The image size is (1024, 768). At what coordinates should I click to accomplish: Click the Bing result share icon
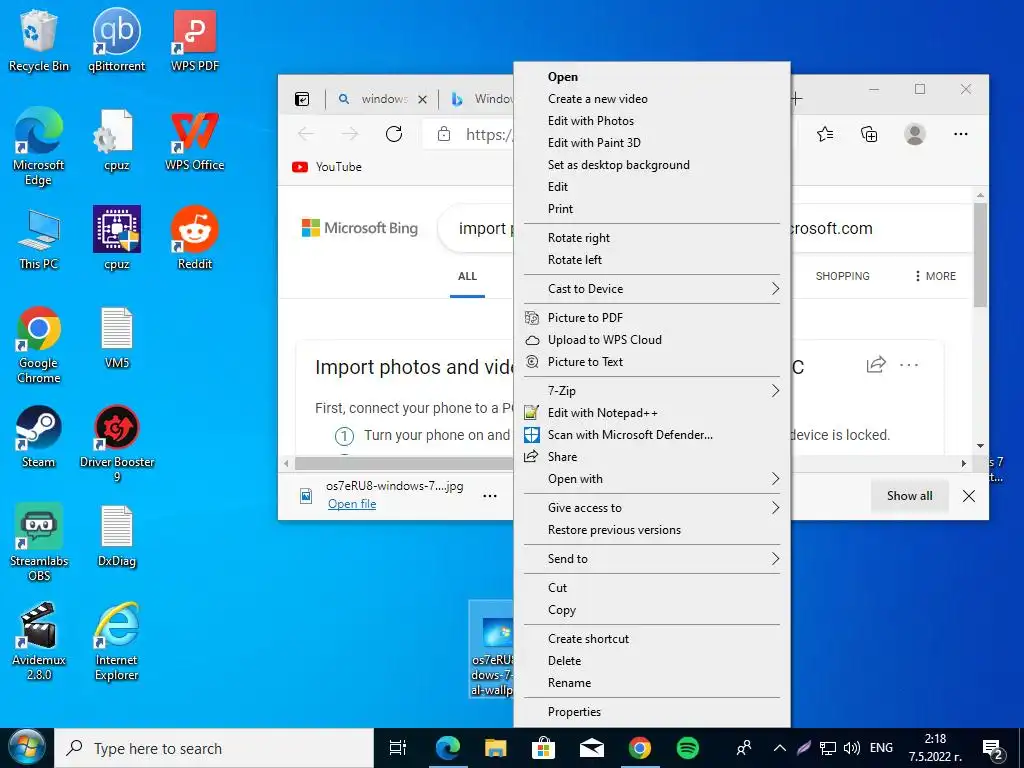[876, 364]
